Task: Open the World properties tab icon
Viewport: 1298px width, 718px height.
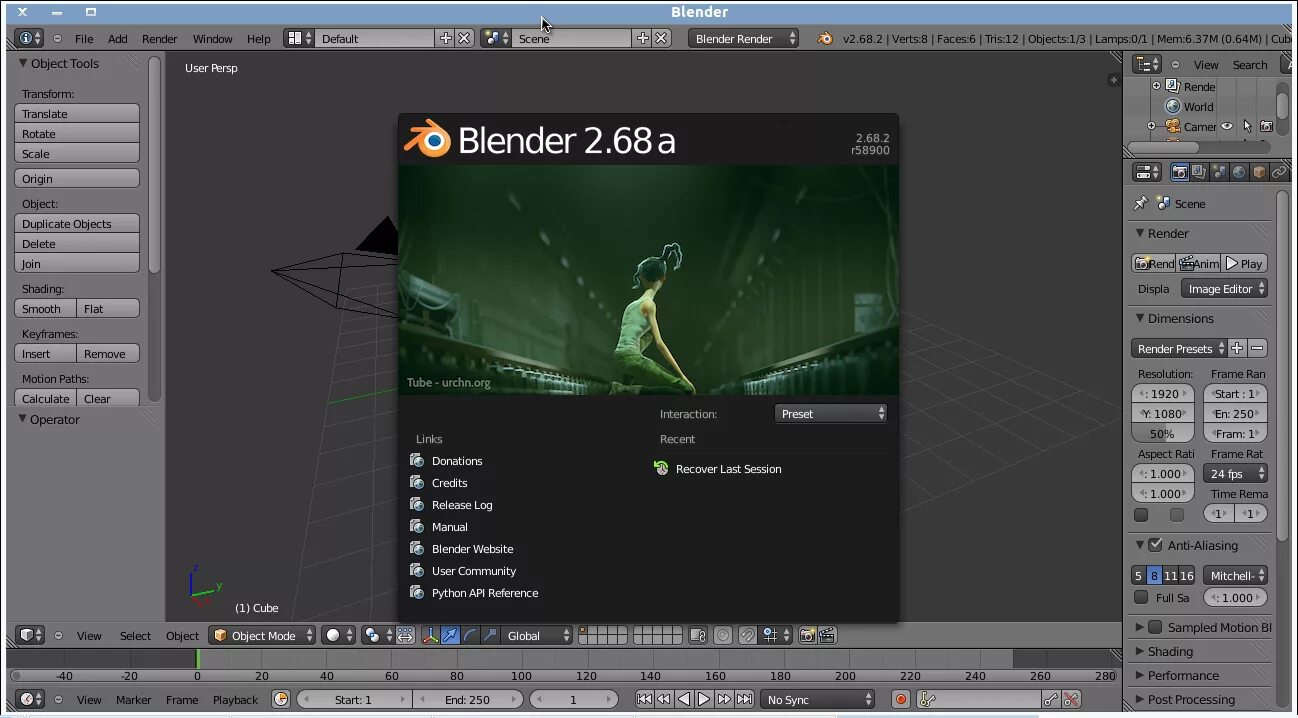Action: (x=1239, y=172)
